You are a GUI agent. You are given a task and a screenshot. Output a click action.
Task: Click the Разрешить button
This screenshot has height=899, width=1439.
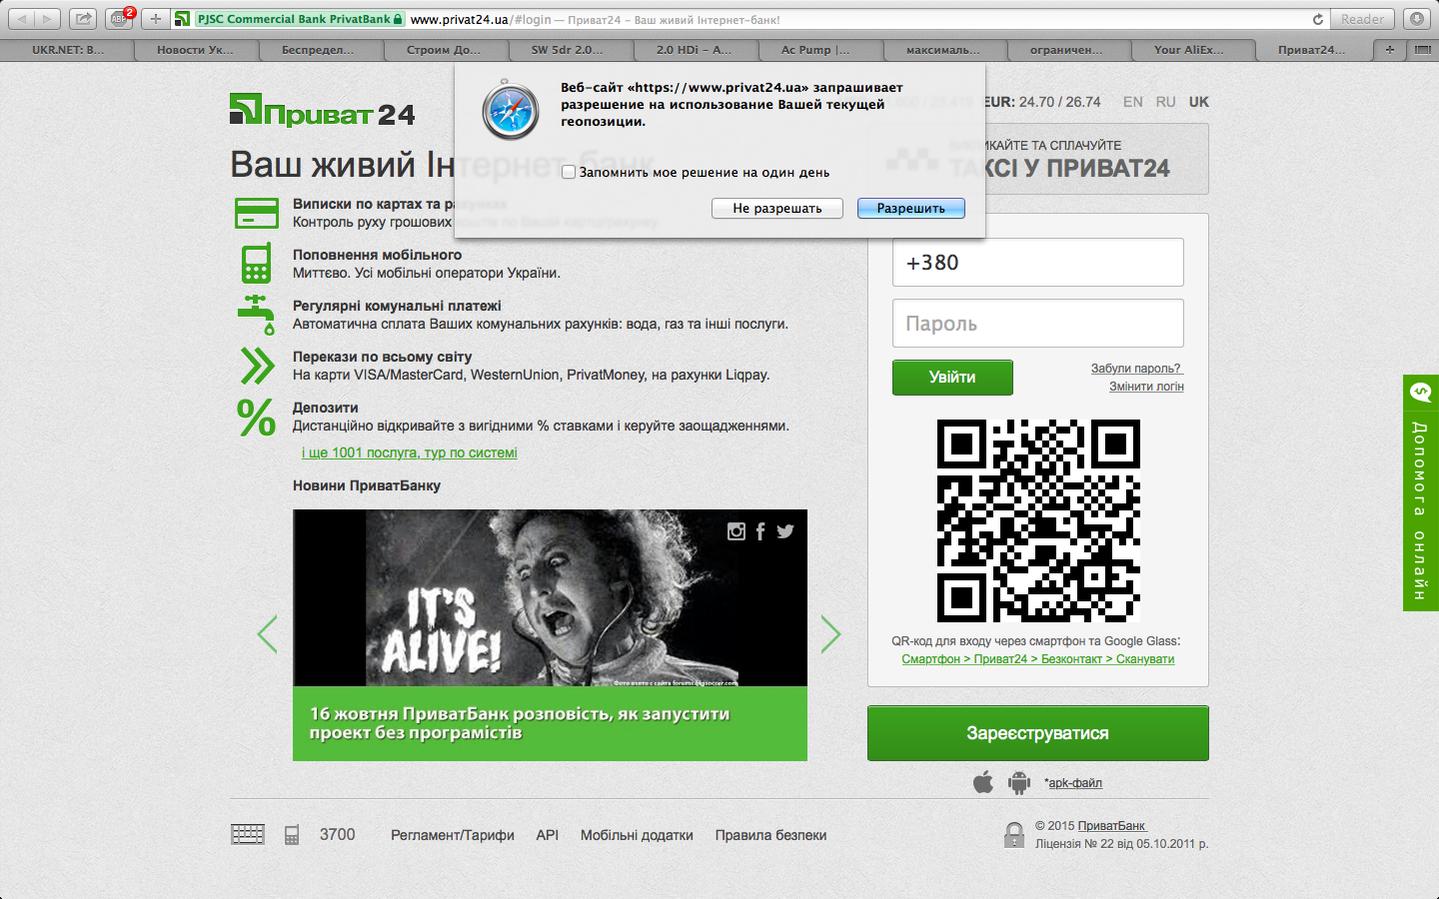pos(911,208)
